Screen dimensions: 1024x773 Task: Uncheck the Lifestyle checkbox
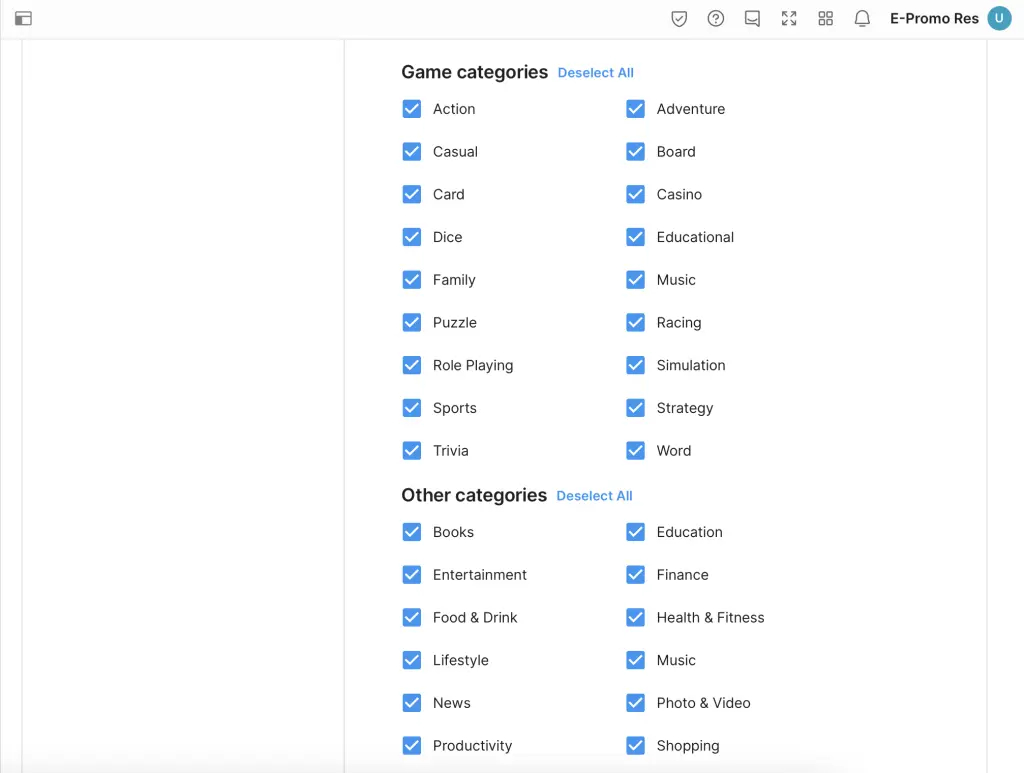tap(412, 660)
